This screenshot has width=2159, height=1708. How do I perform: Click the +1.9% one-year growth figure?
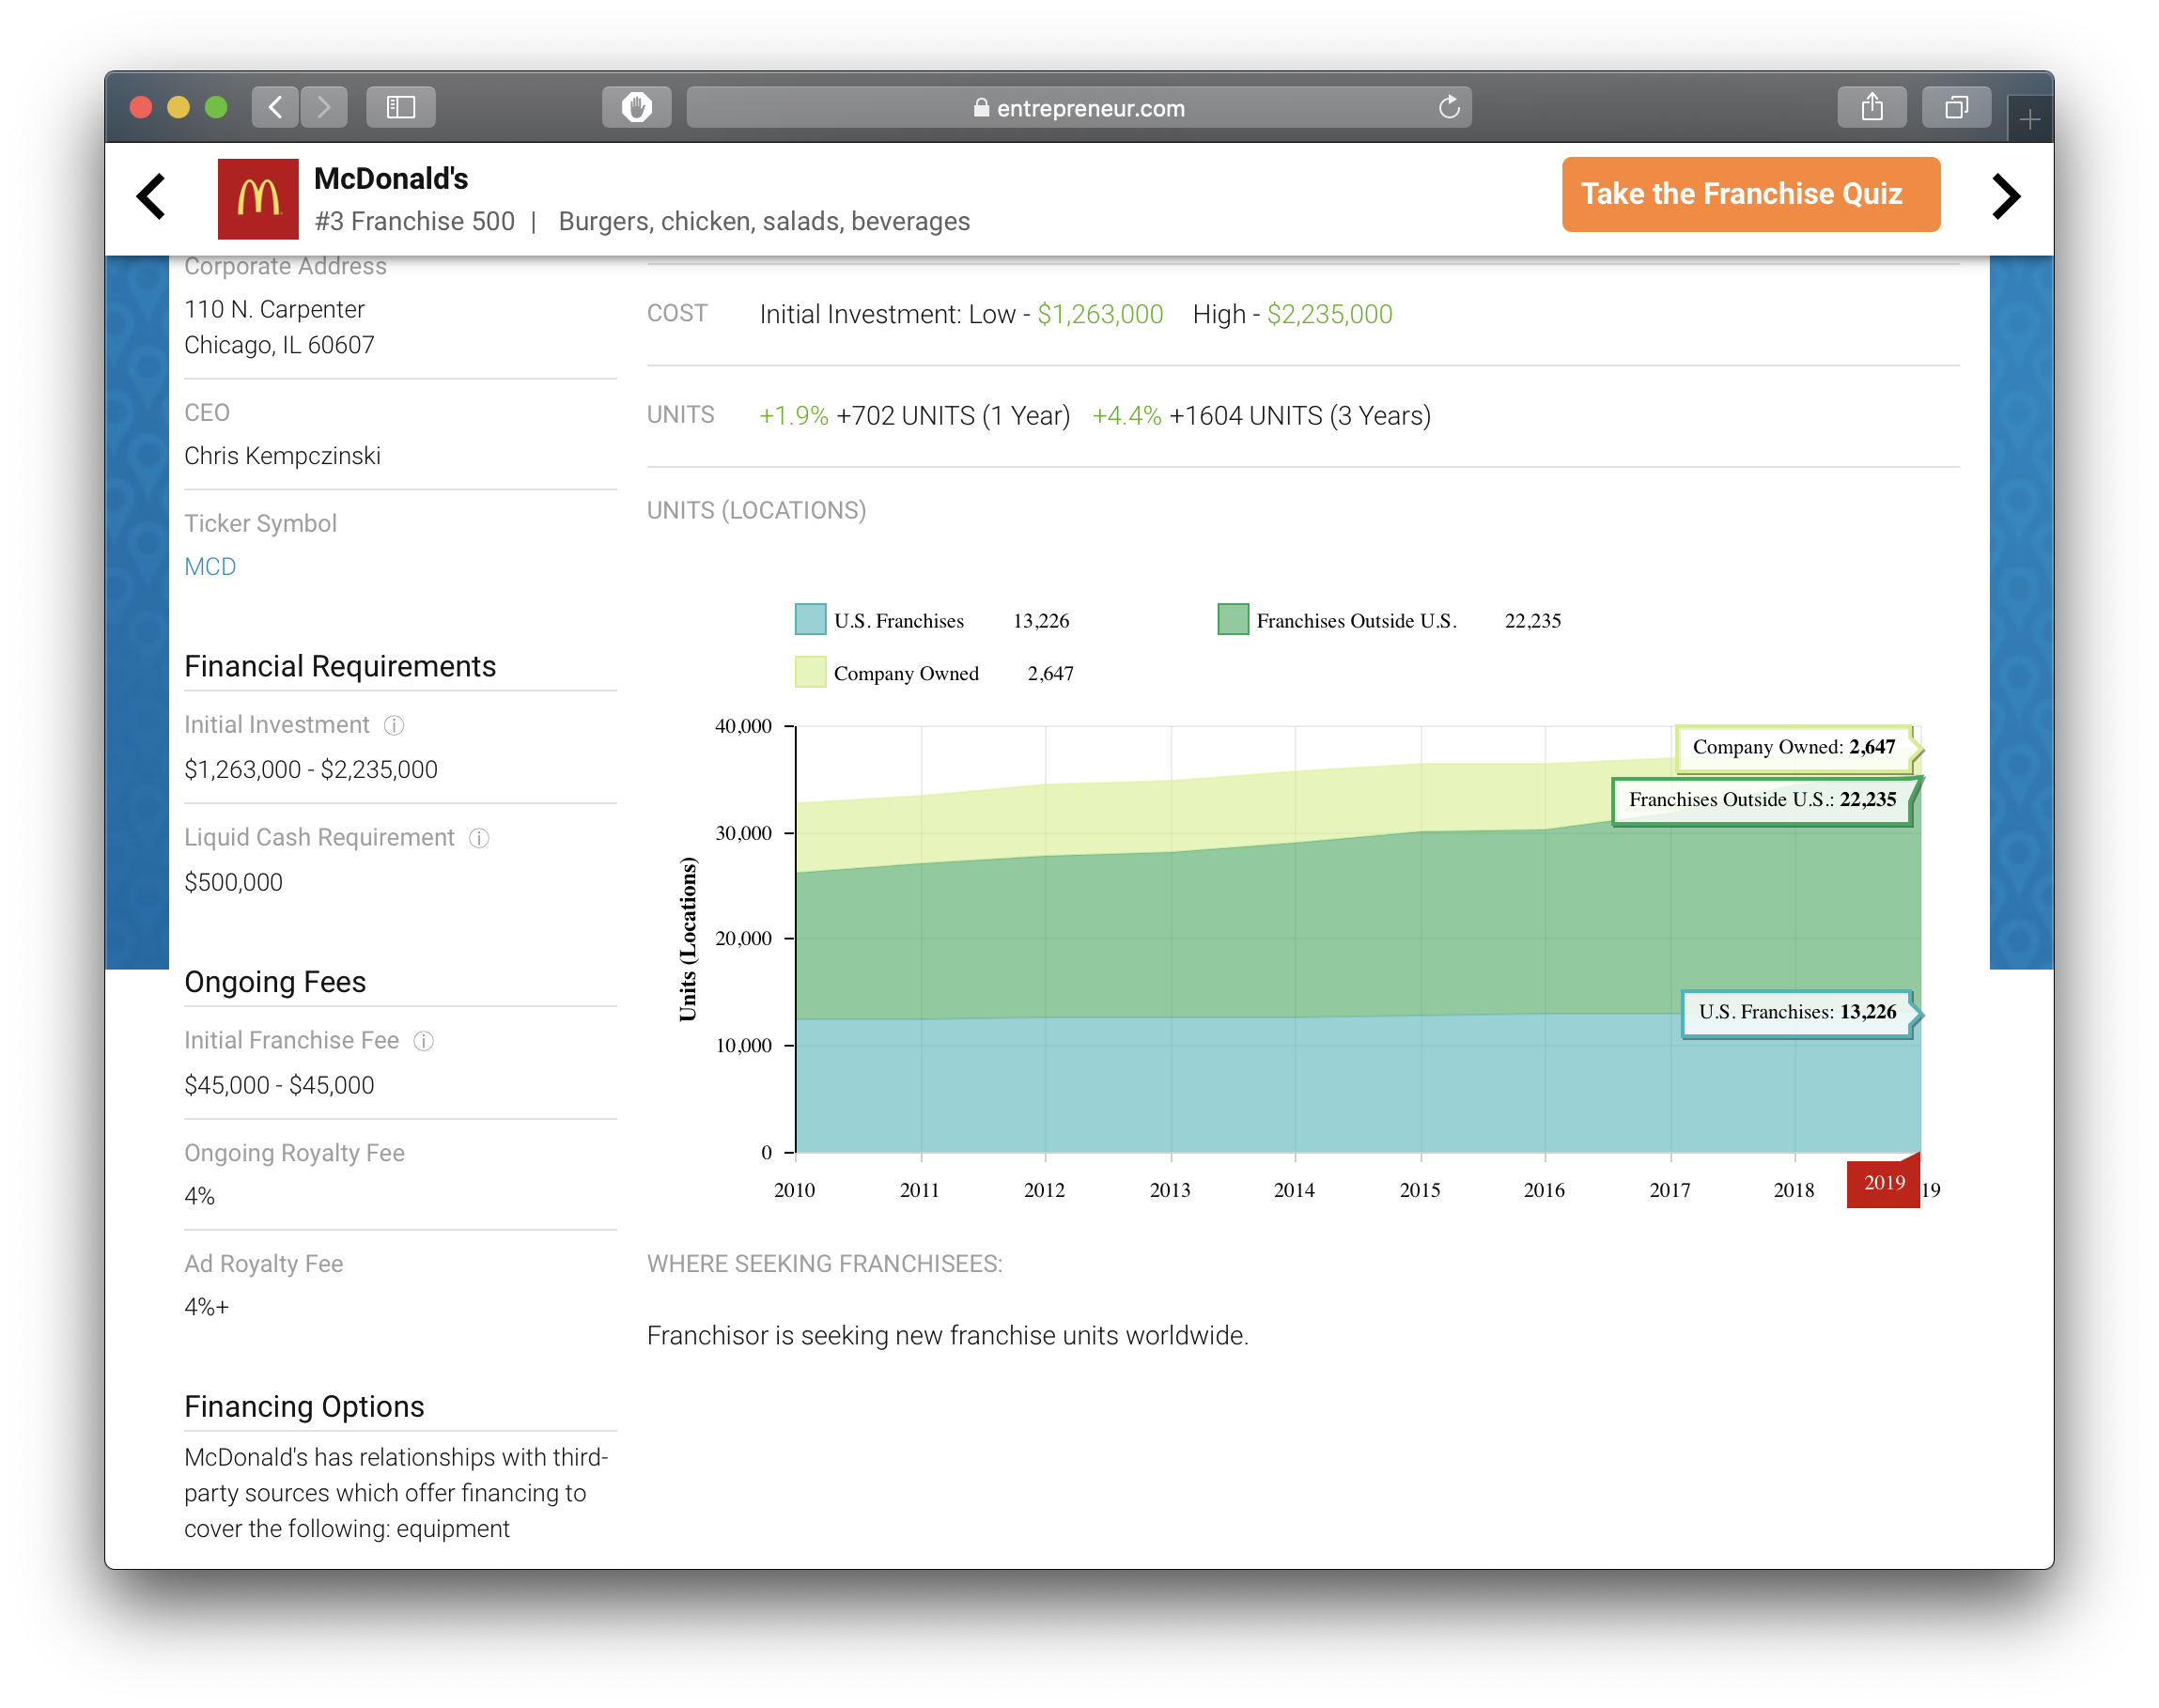click(793, 416)
